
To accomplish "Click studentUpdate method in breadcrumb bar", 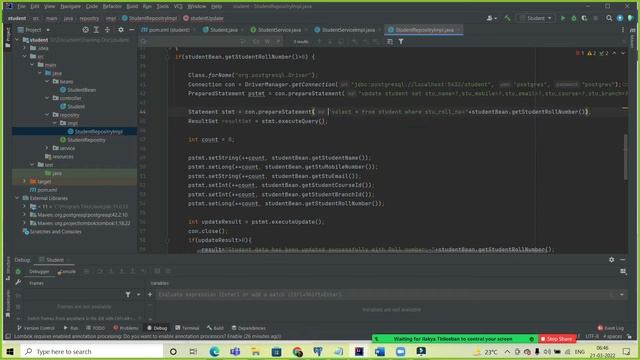I will click(203, 18).
